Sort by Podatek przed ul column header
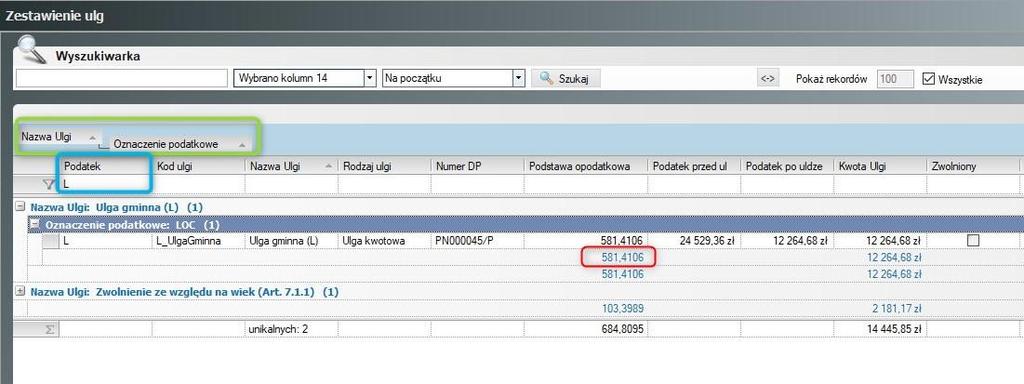 [x=694, y=167]
